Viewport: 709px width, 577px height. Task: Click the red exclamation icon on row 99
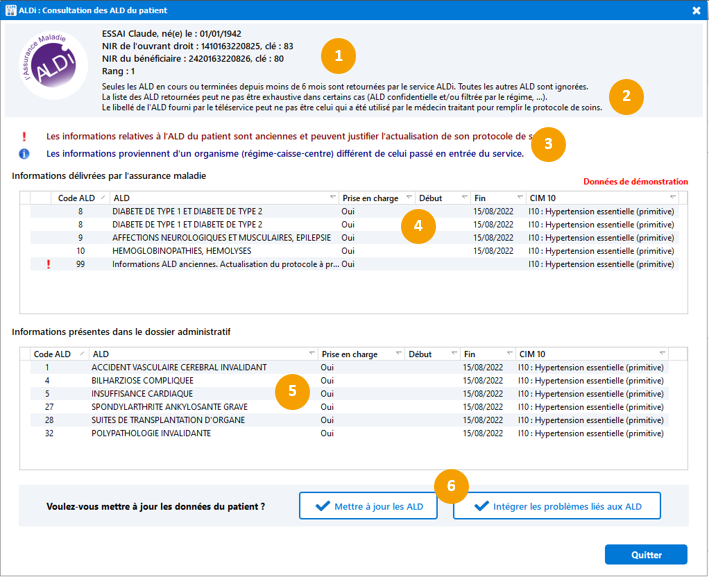click(48, 264)
